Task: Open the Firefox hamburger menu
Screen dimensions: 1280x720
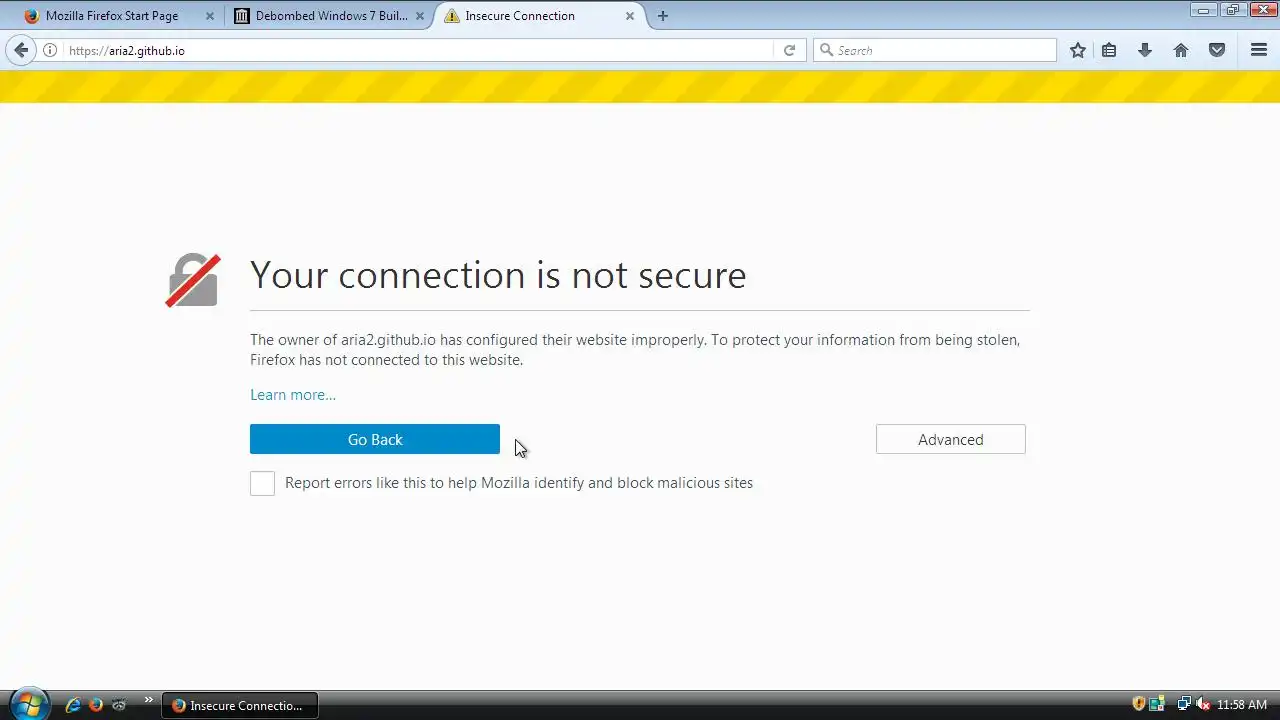Action: 1259,50
